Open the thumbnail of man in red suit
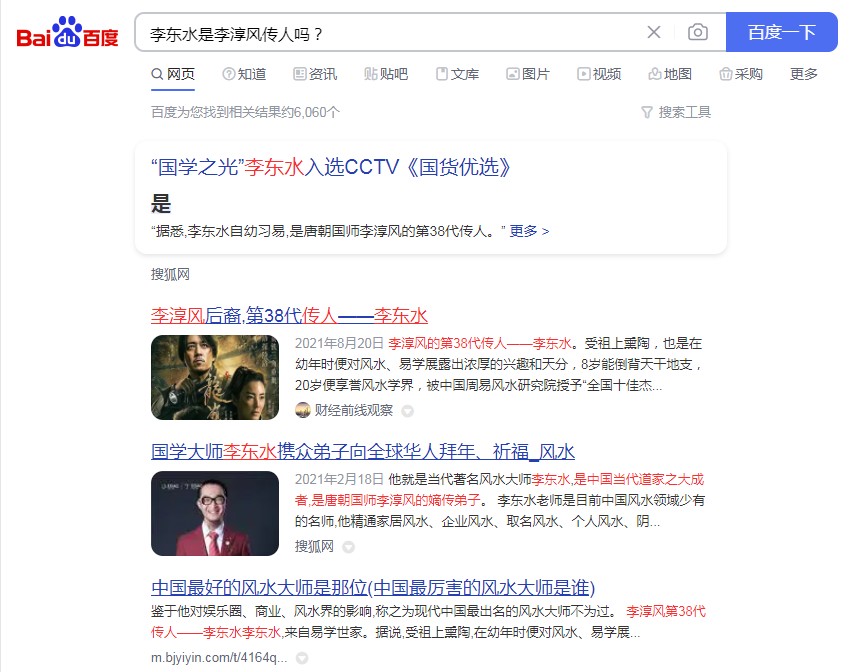The width and height of the screenshot is (865, 672). pyautogui.click(x=215, y=514)
